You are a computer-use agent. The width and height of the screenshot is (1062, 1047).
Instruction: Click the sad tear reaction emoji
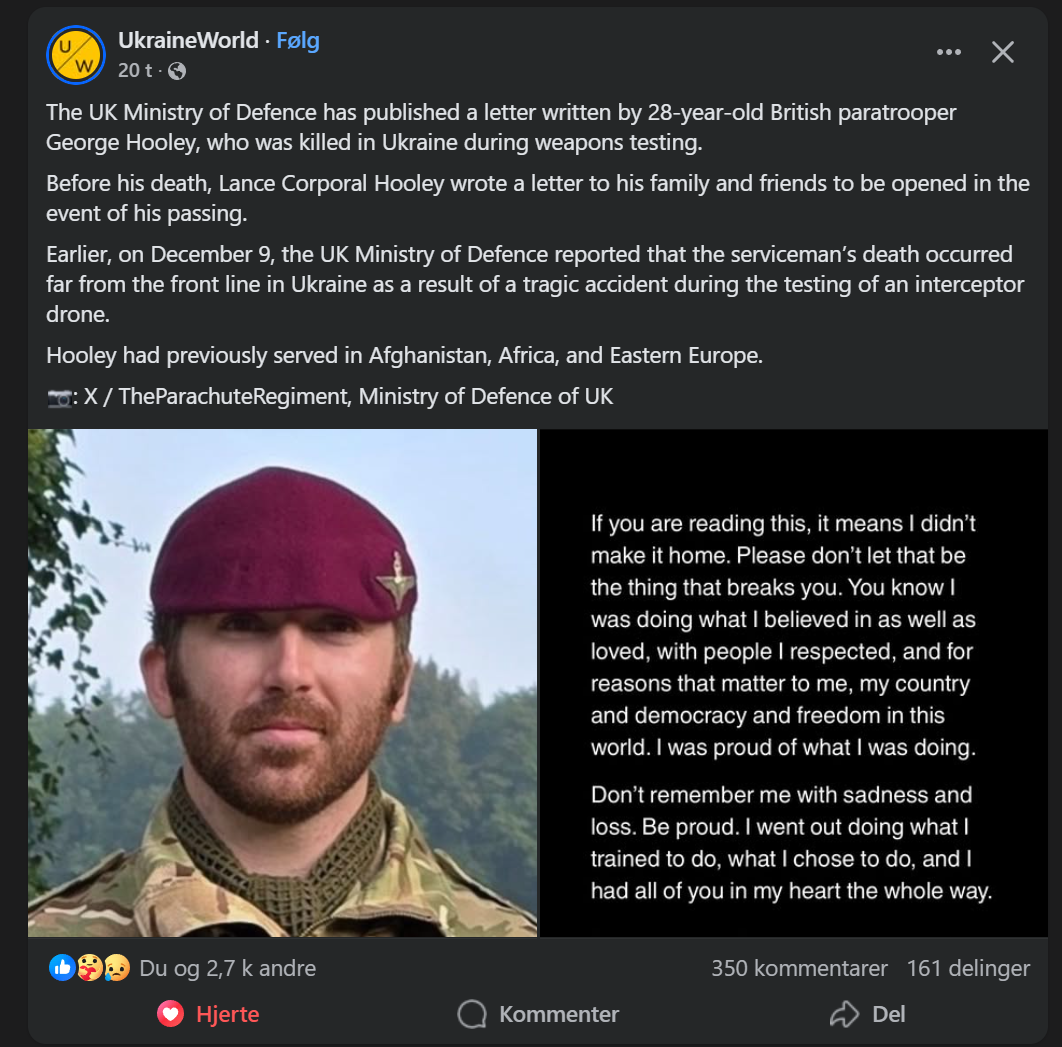coord(117,968)
